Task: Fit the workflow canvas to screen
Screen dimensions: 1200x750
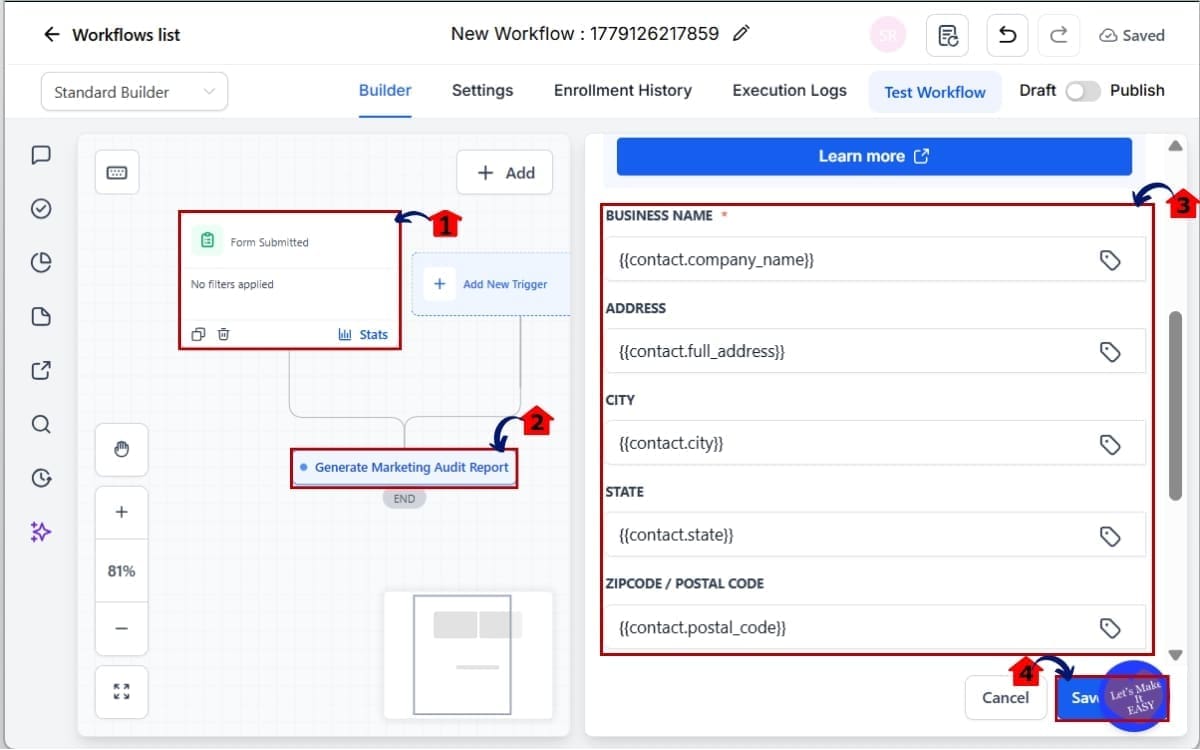Action: (x=122, y=691)
